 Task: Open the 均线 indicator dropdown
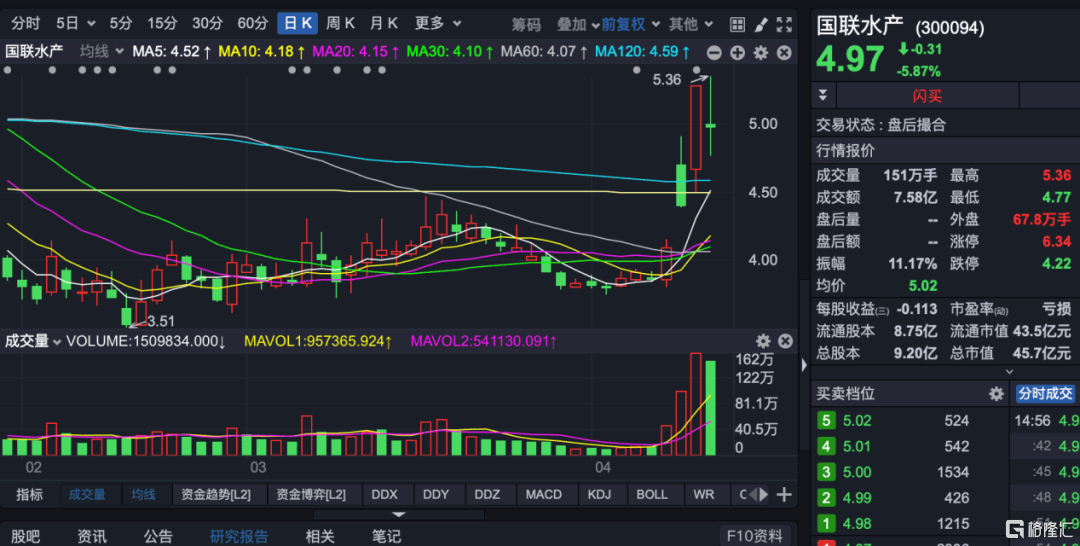tap(101, 51)
